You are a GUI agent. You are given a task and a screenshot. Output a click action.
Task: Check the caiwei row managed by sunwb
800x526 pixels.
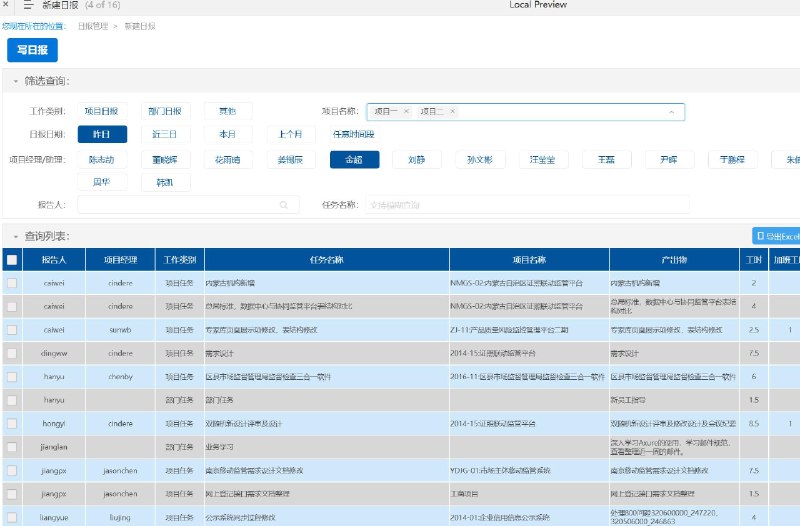[12, 330]
